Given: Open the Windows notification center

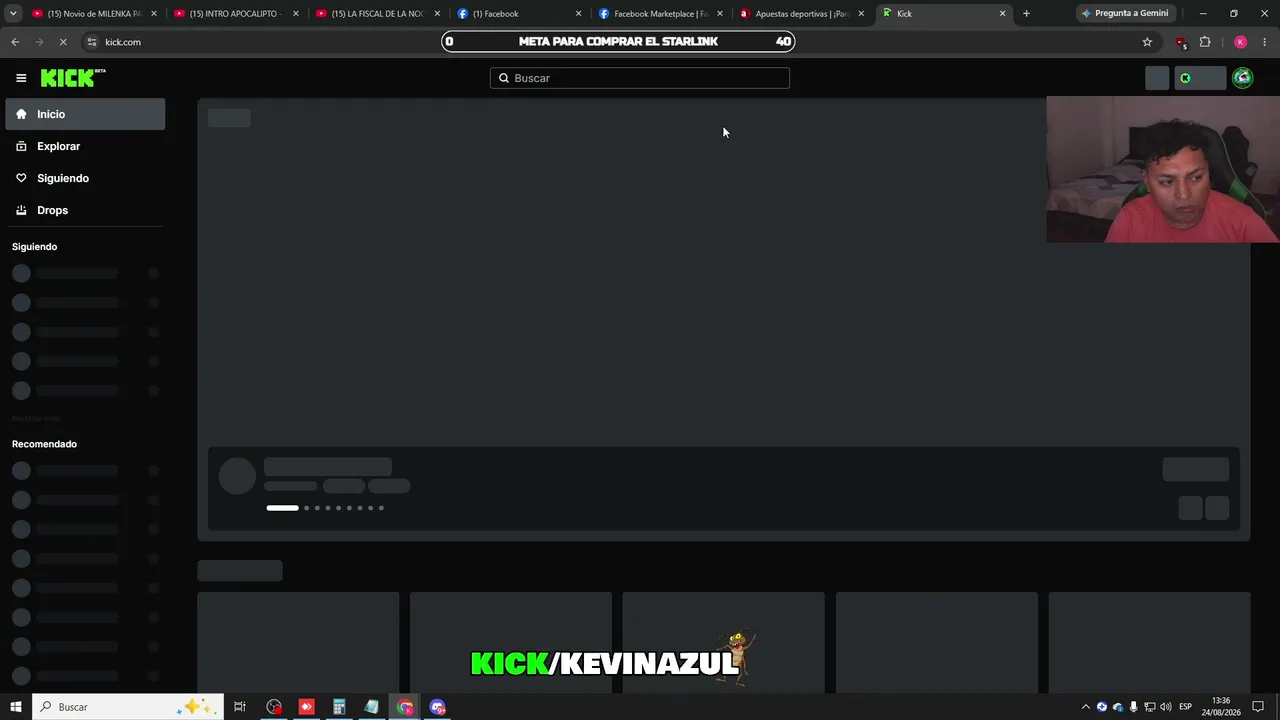Looking at the screenshot, I should 1258,707.
